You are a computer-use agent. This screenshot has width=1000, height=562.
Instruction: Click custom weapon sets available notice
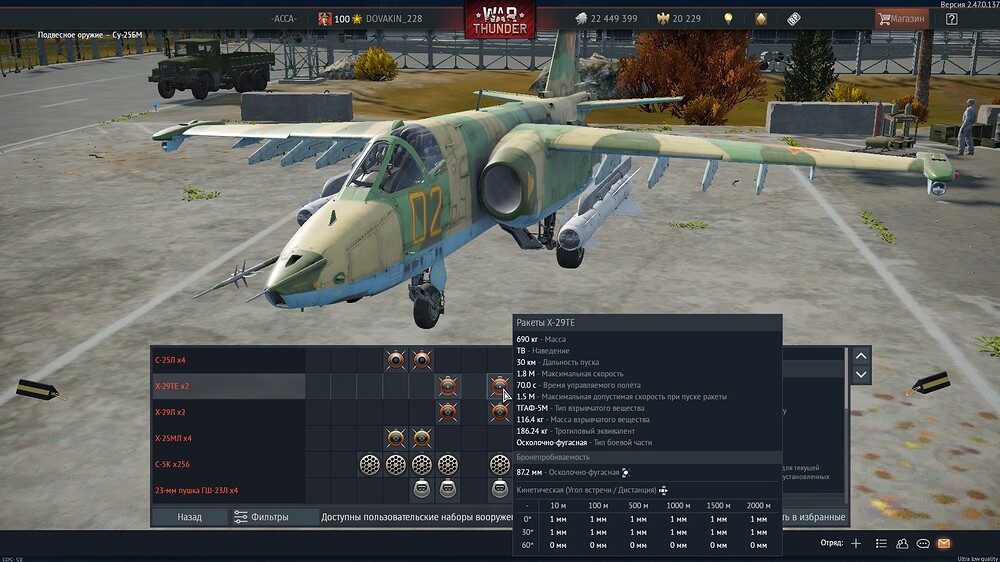416,517
